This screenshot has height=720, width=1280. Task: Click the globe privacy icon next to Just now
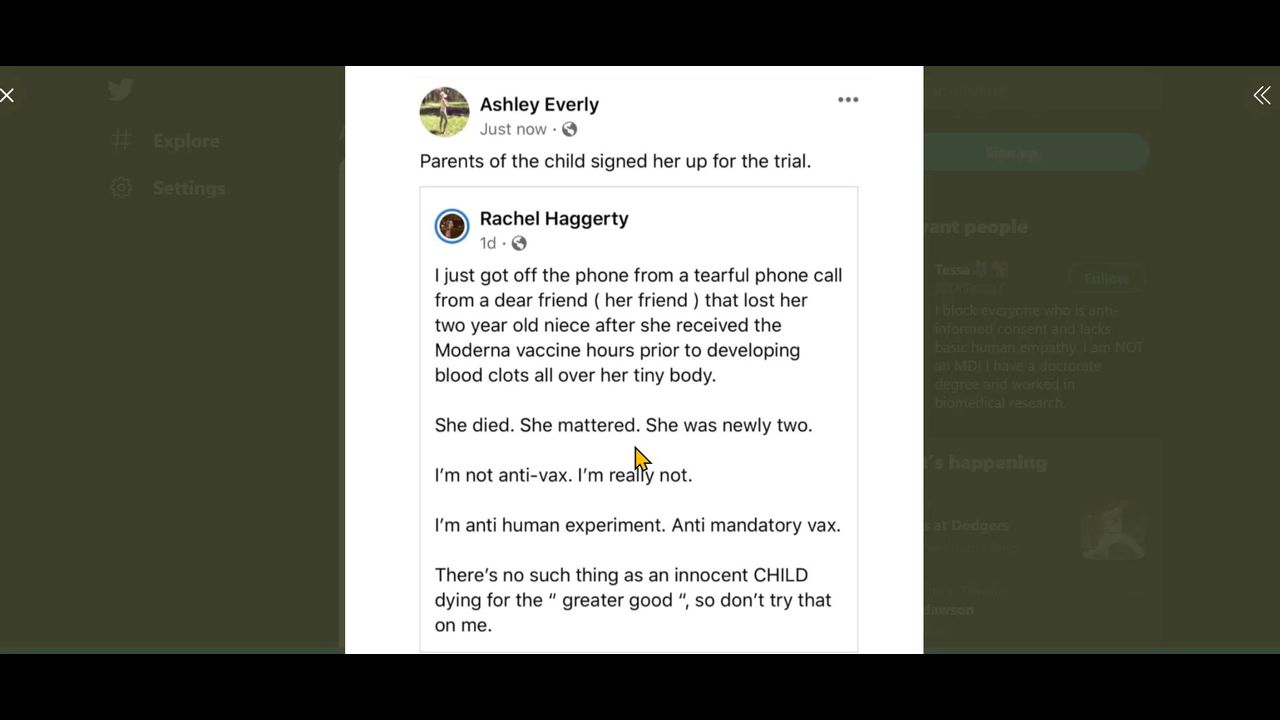tap(569, 129)
